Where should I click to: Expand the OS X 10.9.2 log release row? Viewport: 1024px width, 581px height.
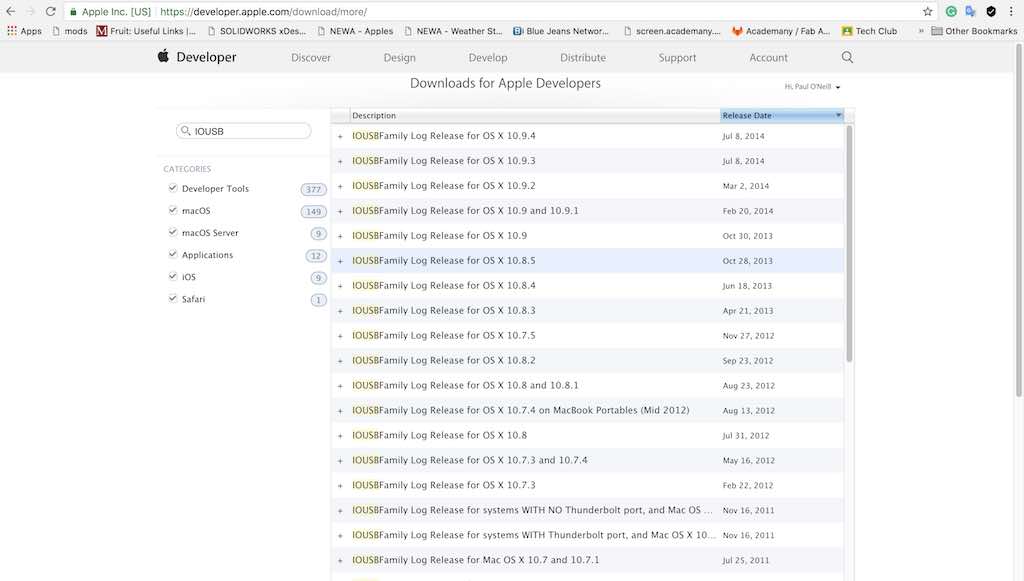click(x=340, y=186)
